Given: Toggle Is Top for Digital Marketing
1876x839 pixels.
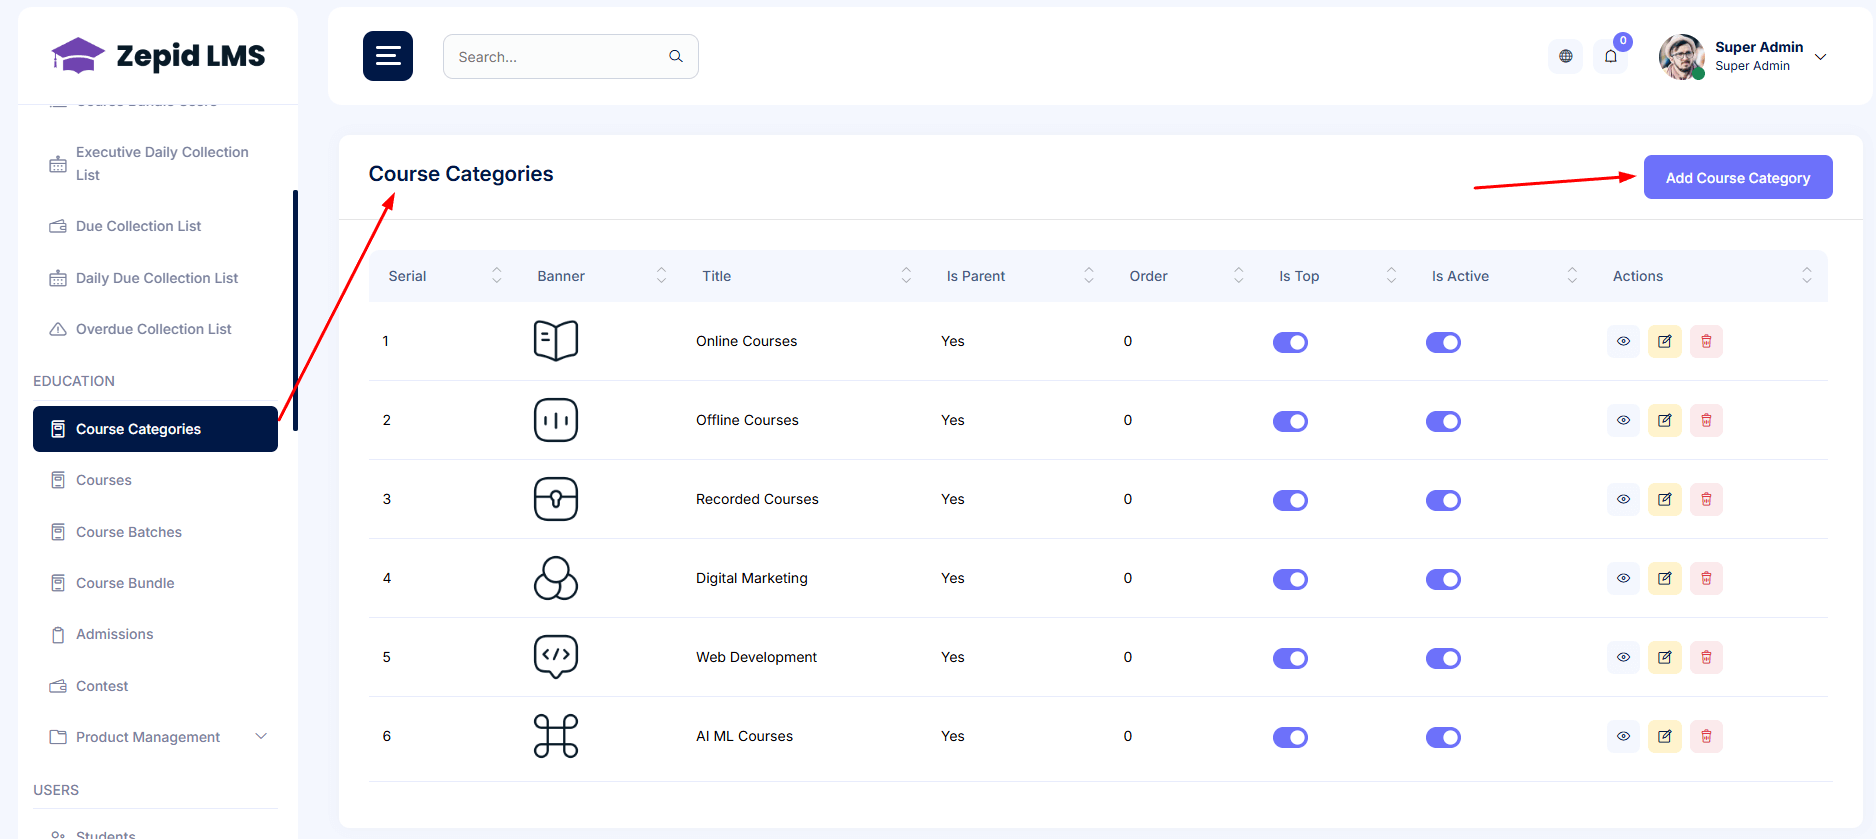Looking at the screenshot, I should pos(1291,580).
